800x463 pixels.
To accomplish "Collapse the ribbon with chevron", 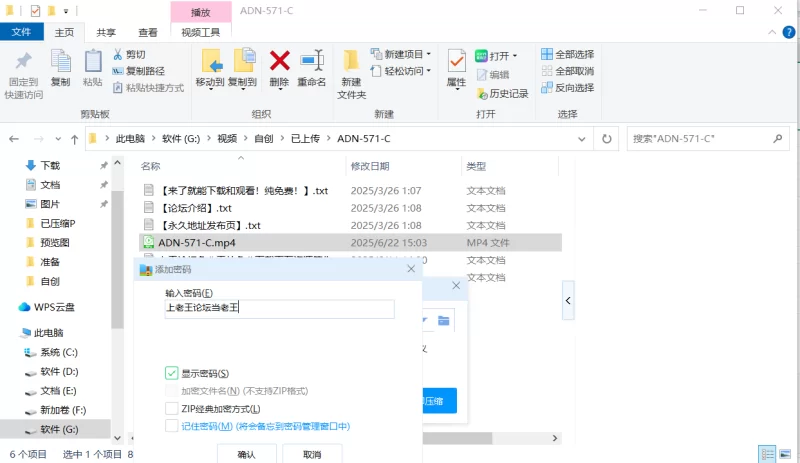I will click(x=772, y=33).
